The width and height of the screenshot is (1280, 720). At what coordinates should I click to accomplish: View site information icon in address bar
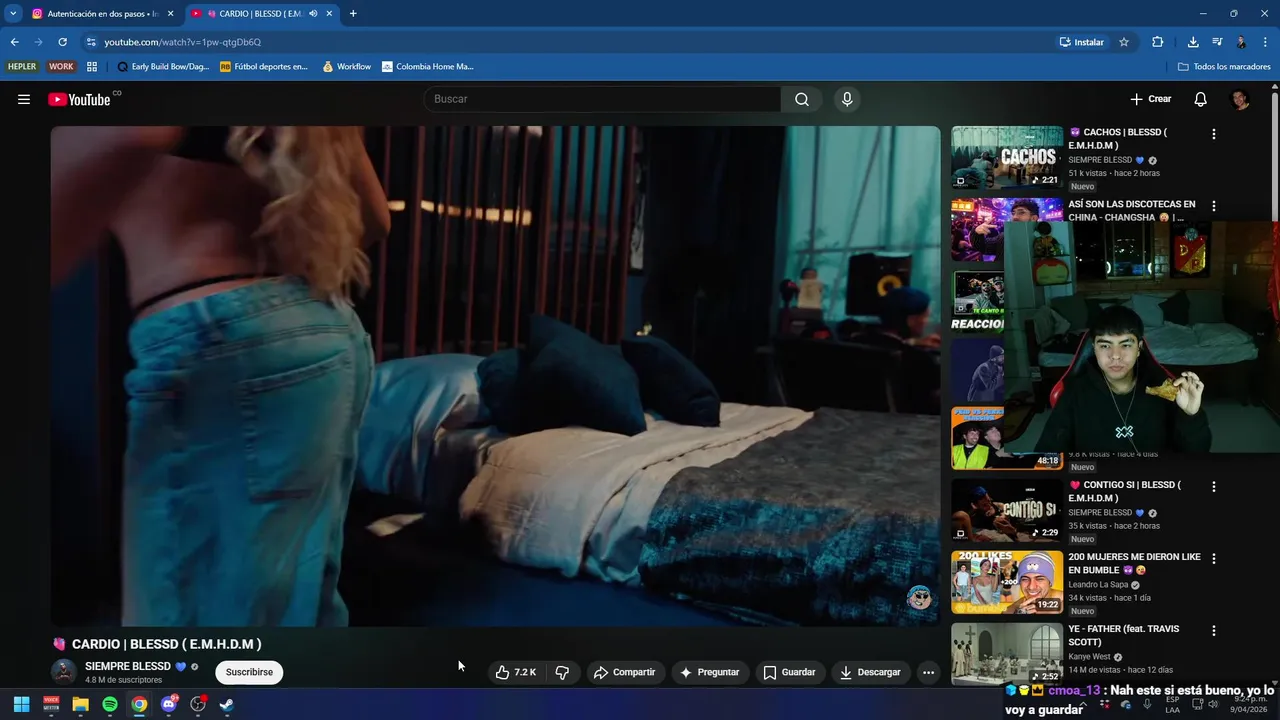(x=91, y=42)
